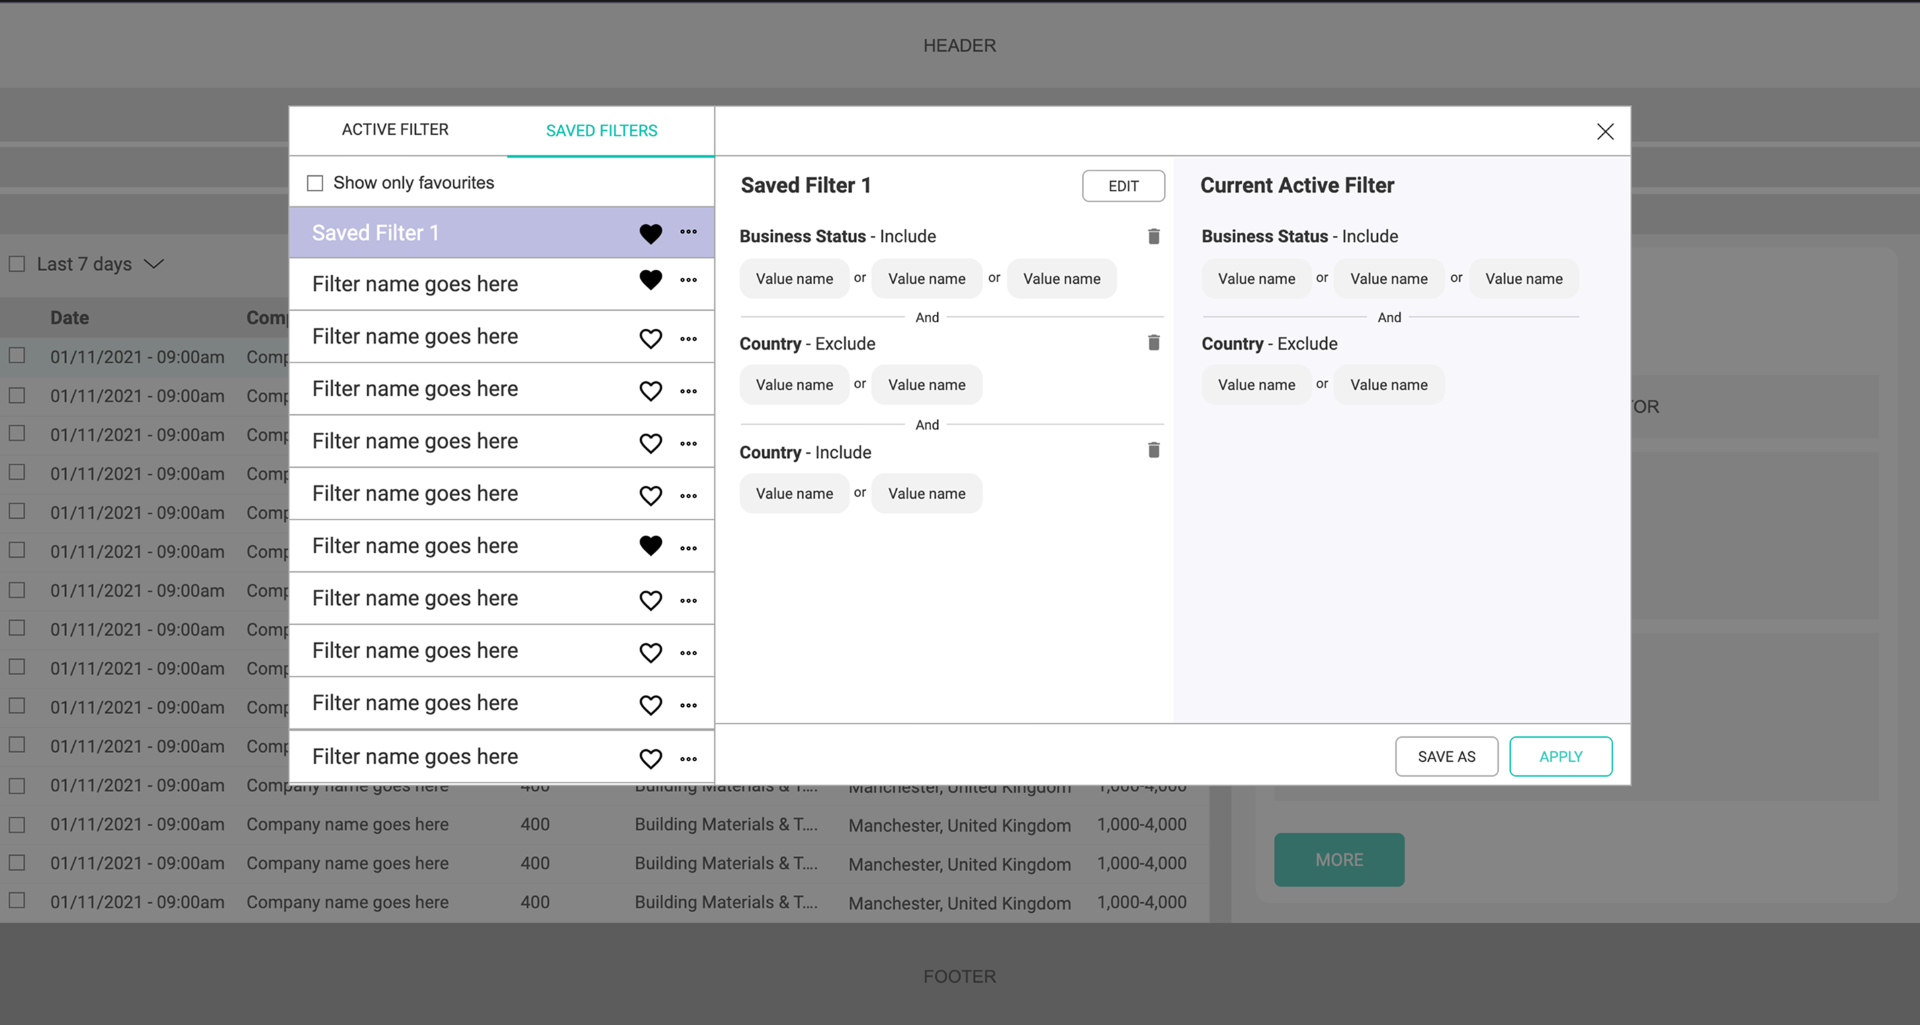Apply the filter with the APPLY button

click(x=1560, y=757)
